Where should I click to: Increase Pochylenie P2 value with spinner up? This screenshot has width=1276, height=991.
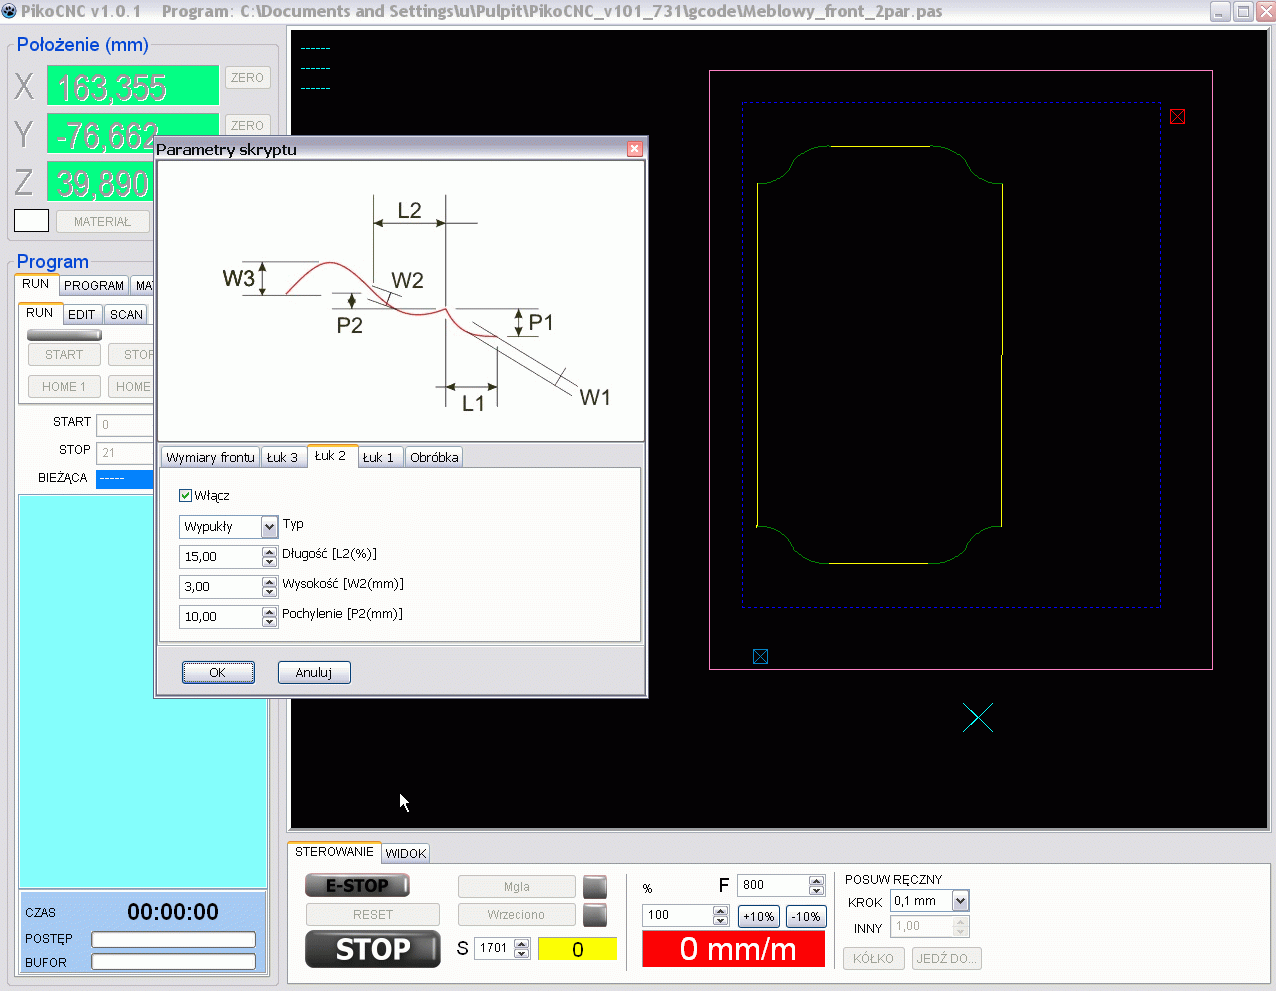pos(269,612)
